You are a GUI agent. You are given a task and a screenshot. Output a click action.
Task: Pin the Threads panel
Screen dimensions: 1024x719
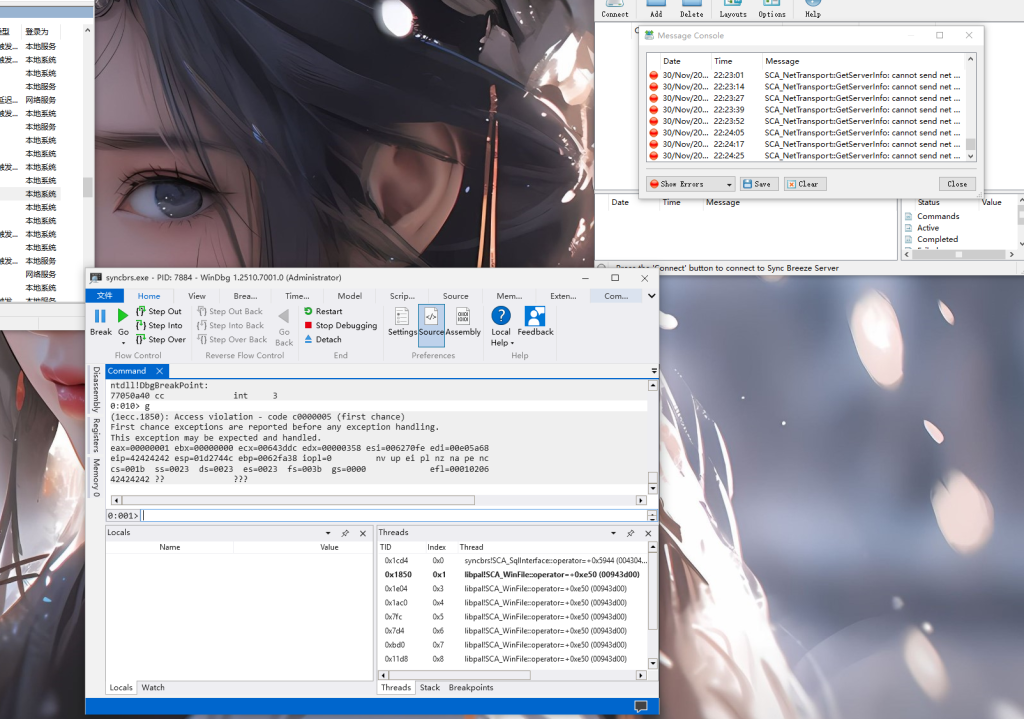click(x=630, y=533)
